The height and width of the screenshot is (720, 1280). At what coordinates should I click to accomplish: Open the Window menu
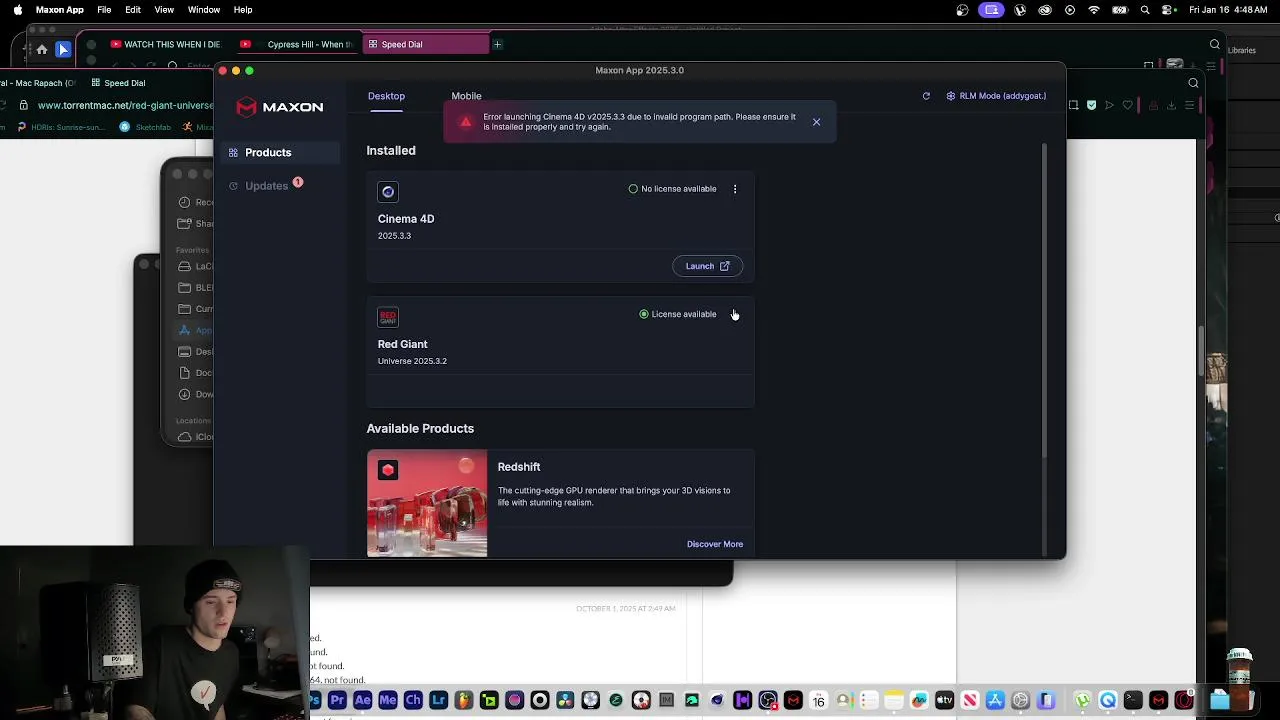204,10
